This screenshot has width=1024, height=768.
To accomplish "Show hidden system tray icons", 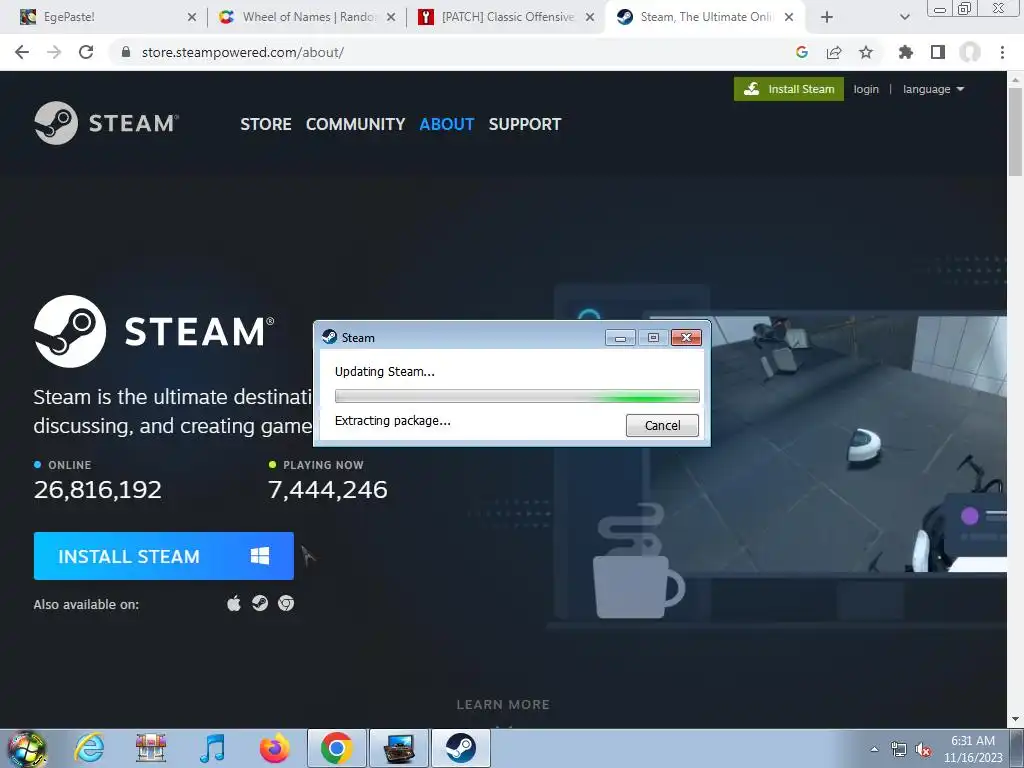I will pos(874,749).
